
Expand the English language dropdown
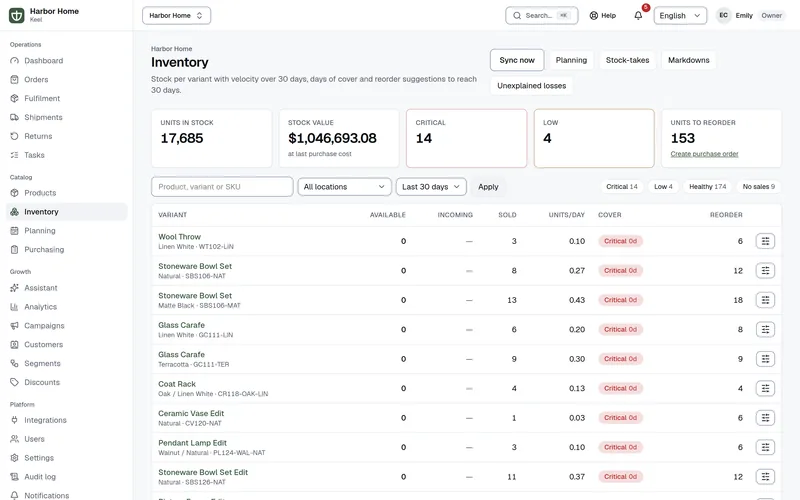point(680,16)
